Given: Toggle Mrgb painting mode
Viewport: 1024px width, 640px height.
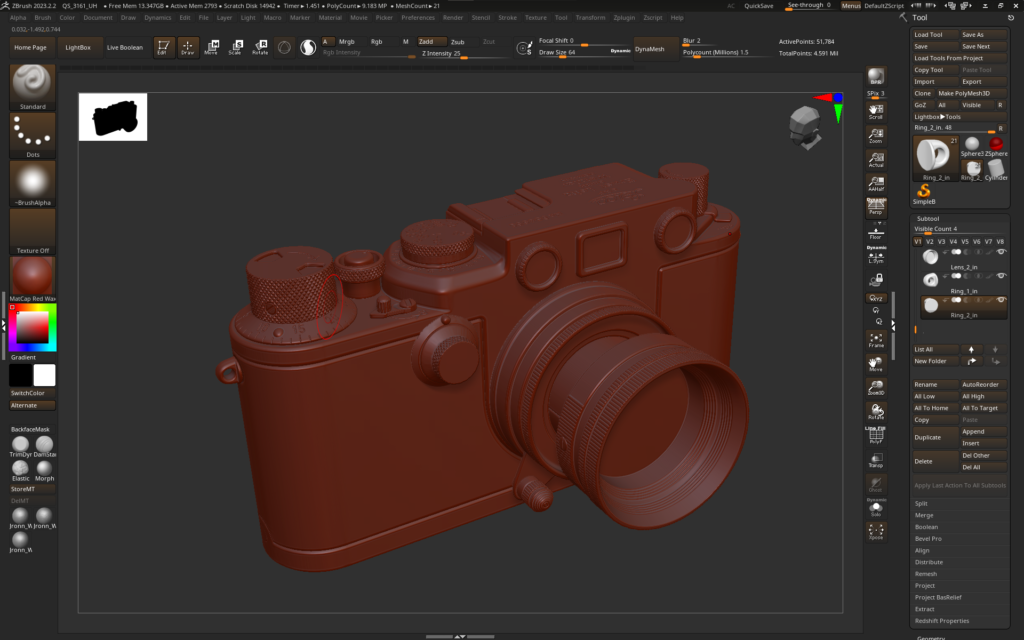Looking at the screenshot, I should tap(348, 42).
